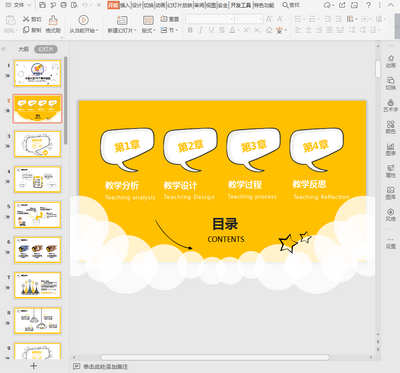Click the horizontal scrollbar under the slide
The width and height of the screenshot is (400, 373).
point(215,357)
